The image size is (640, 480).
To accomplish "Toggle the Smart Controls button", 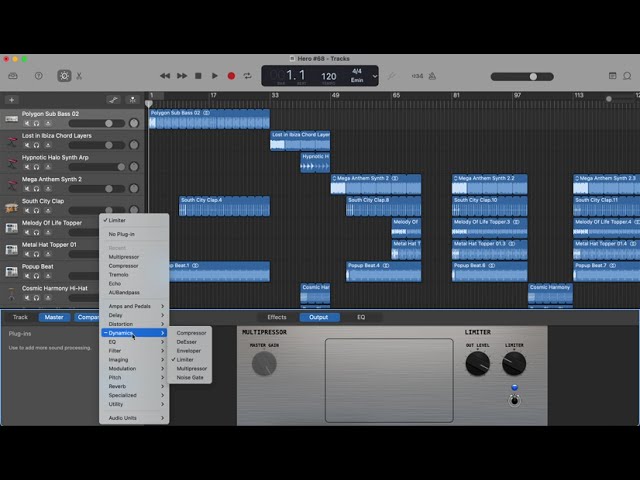I will point(64,76).
